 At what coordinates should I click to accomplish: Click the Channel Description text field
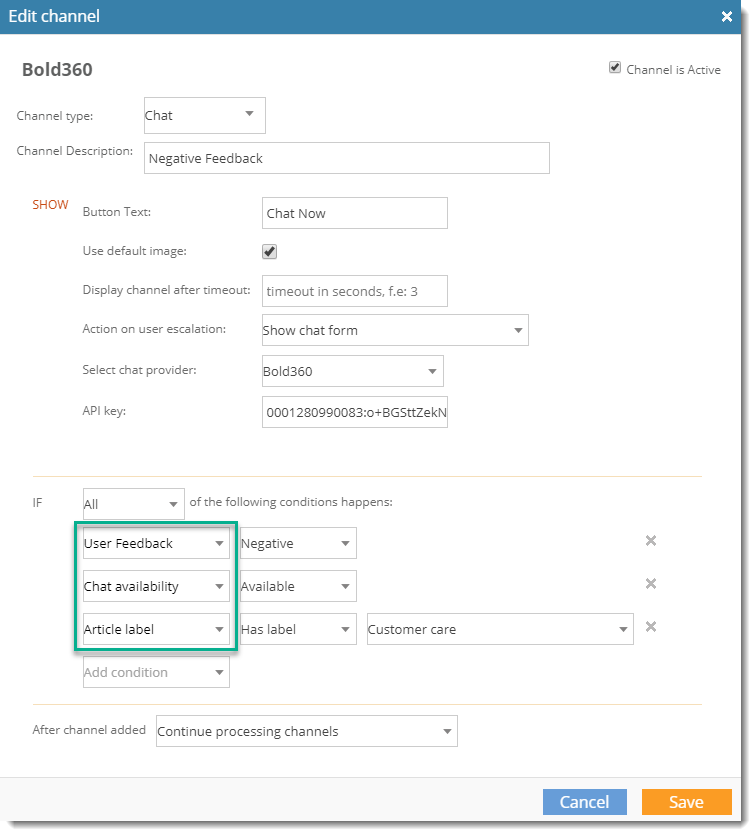pos(346,158)
